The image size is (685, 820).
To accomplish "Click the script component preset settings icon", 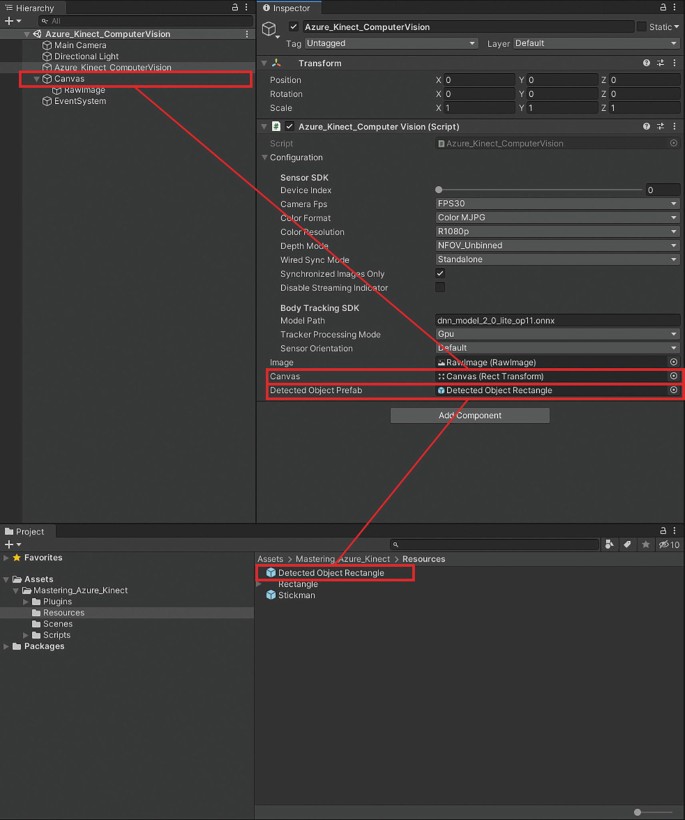I will [x=660, y=127].
